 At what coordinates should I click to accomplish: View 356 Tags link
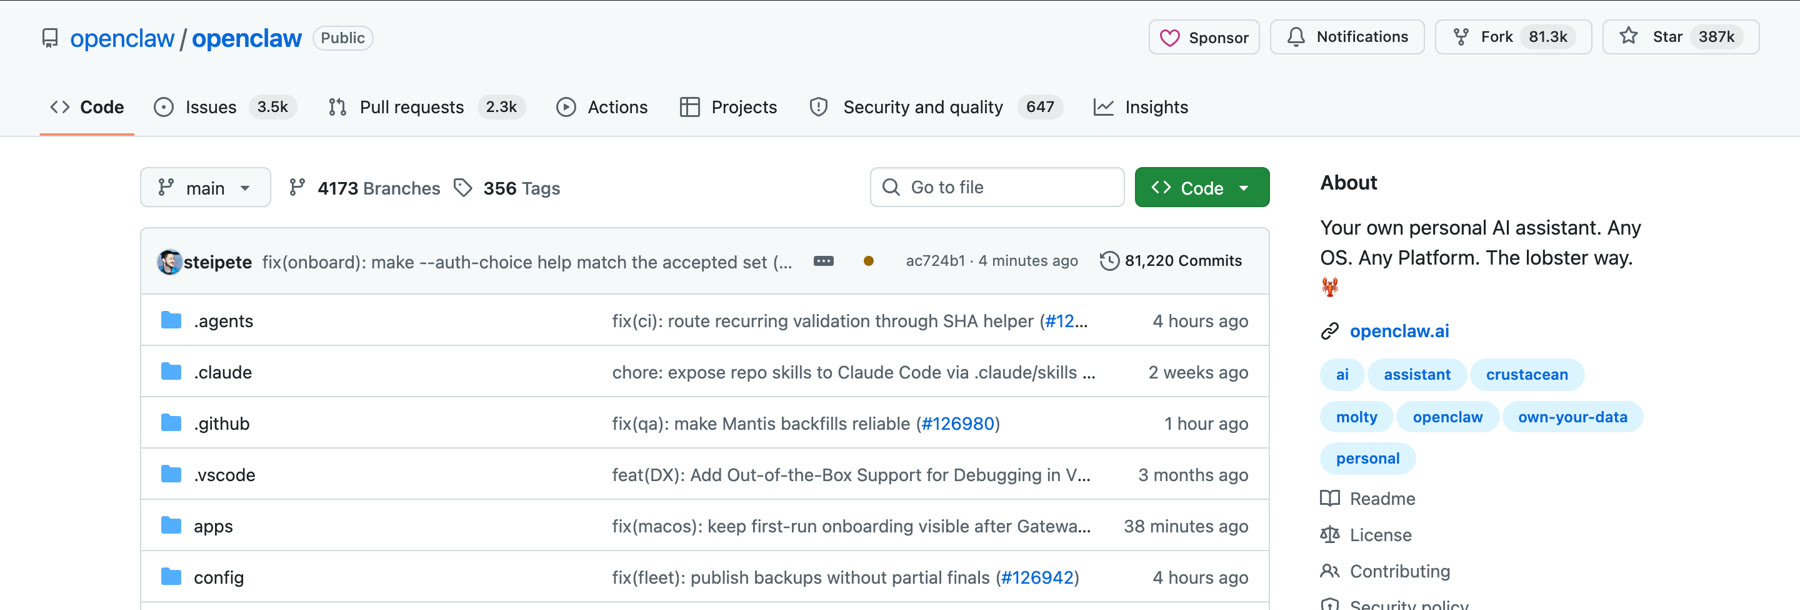[x=507, y=188]
